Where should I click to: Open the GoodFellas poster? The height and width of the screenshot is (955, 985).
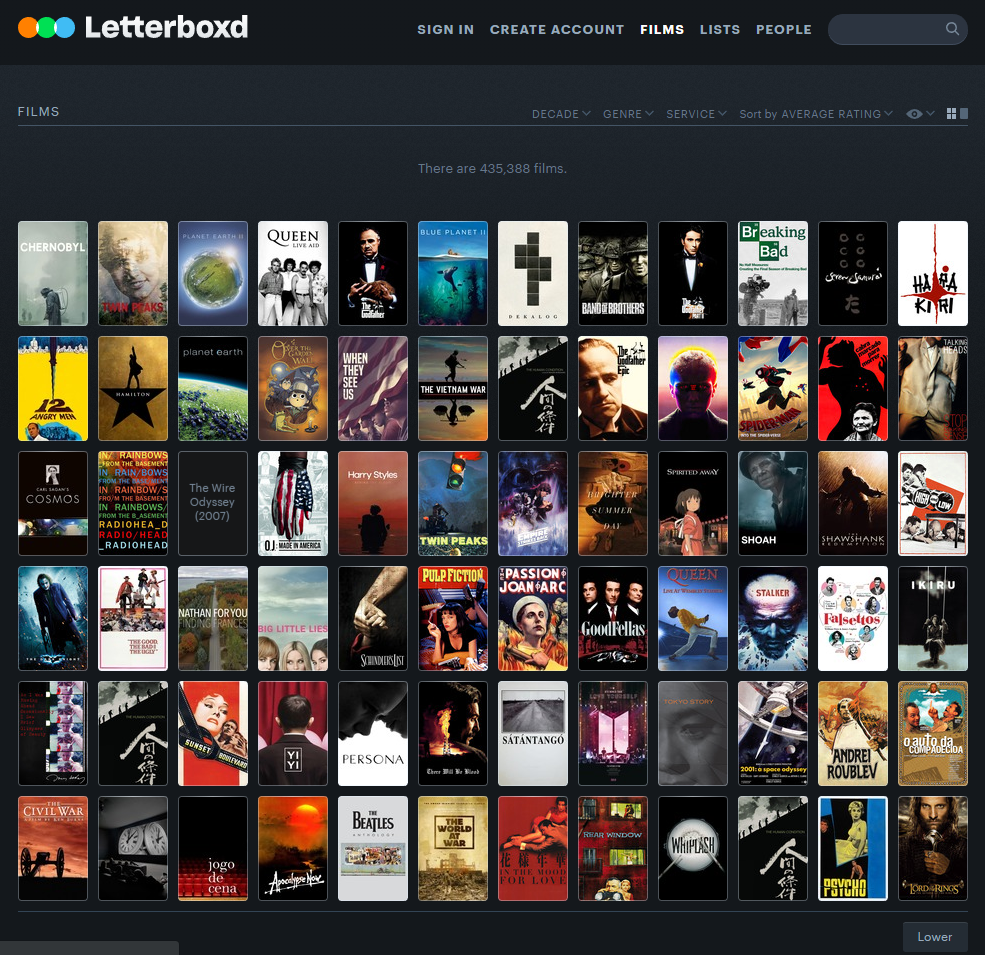click(612, 618)
